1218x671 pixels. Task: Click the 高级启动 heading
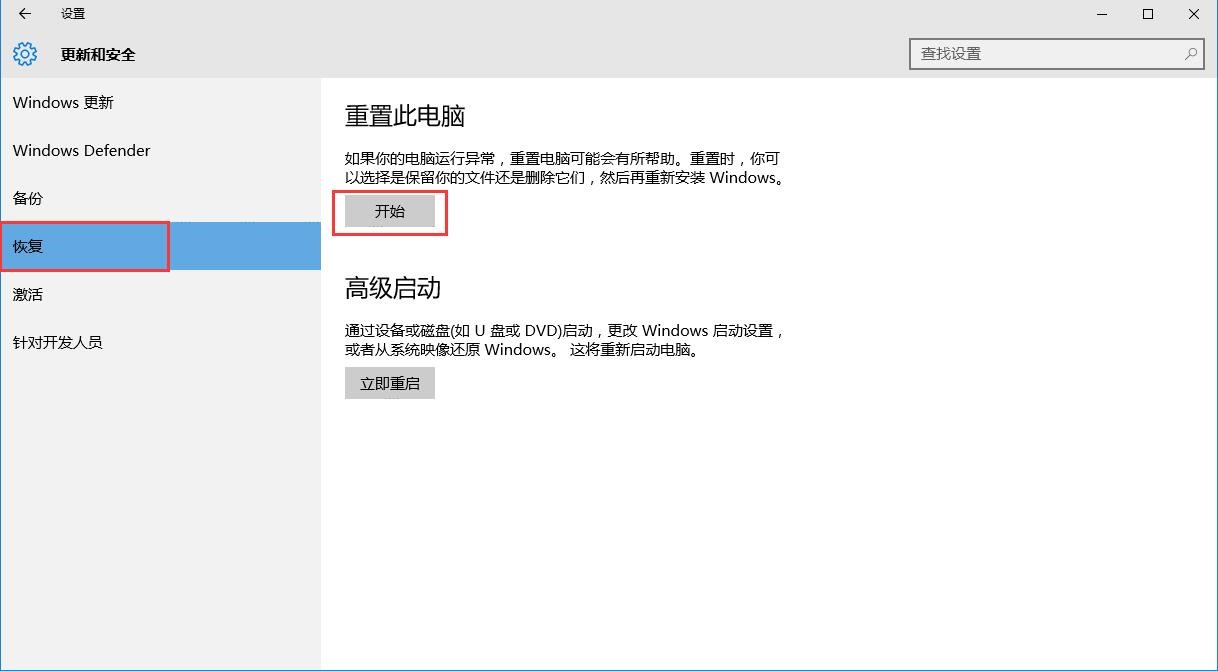click(393, 288)
